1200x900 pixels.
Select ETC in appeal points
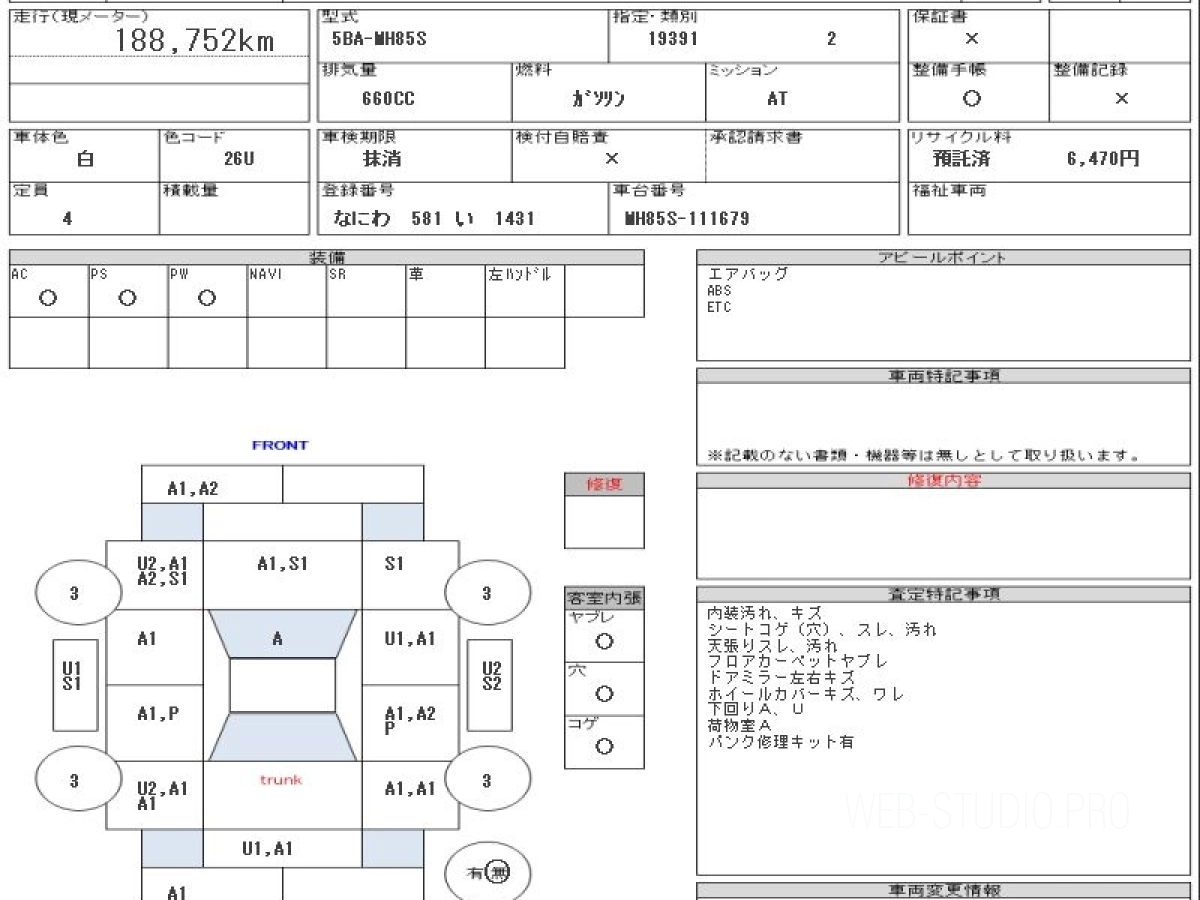tap(719, 307)
